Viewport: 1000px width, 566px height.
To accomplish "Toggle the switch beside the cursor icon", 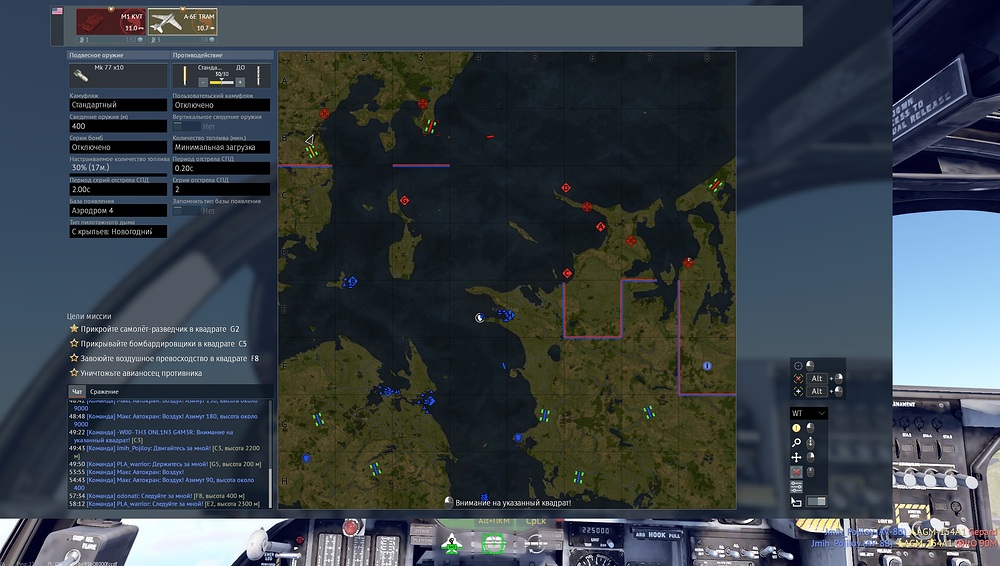I will pos(816,502).
